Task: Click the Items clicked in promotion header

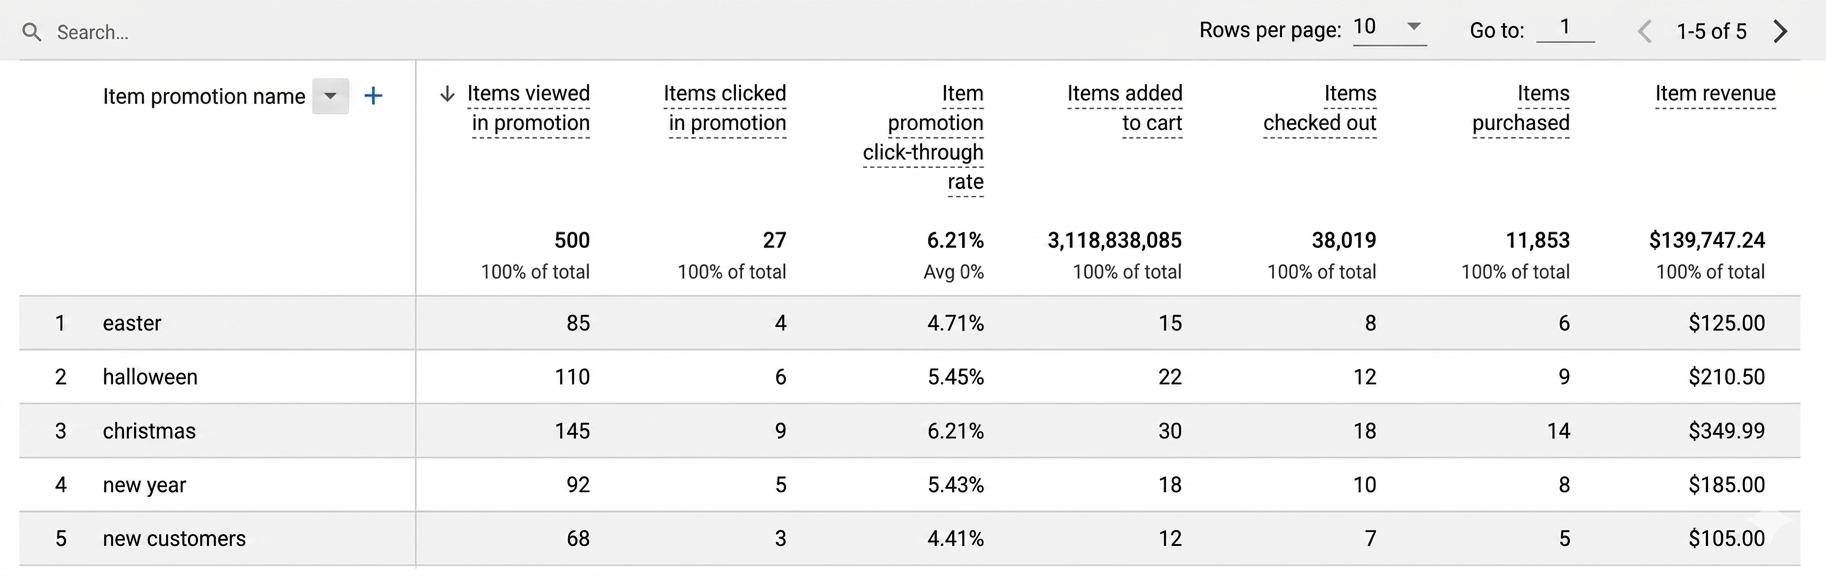Action: (724, 108)
